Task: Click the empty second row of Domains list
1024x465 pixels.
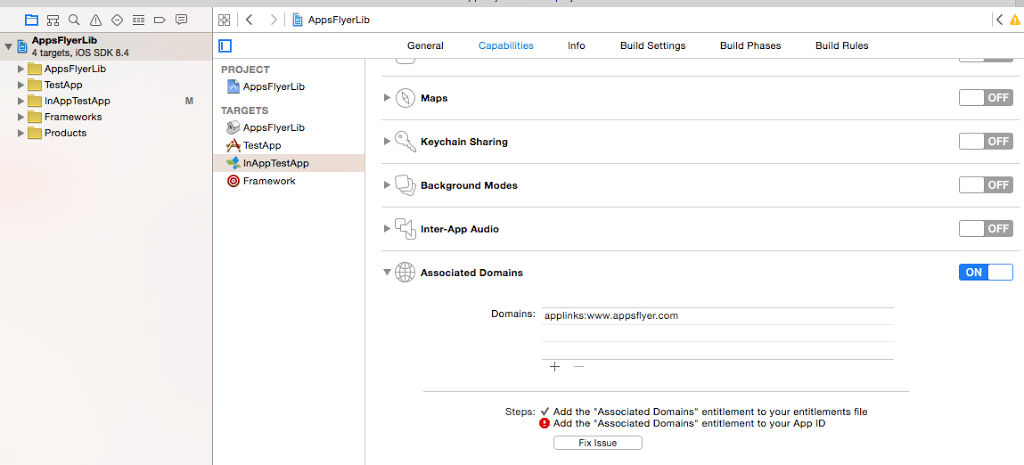Action: (717, 333)
